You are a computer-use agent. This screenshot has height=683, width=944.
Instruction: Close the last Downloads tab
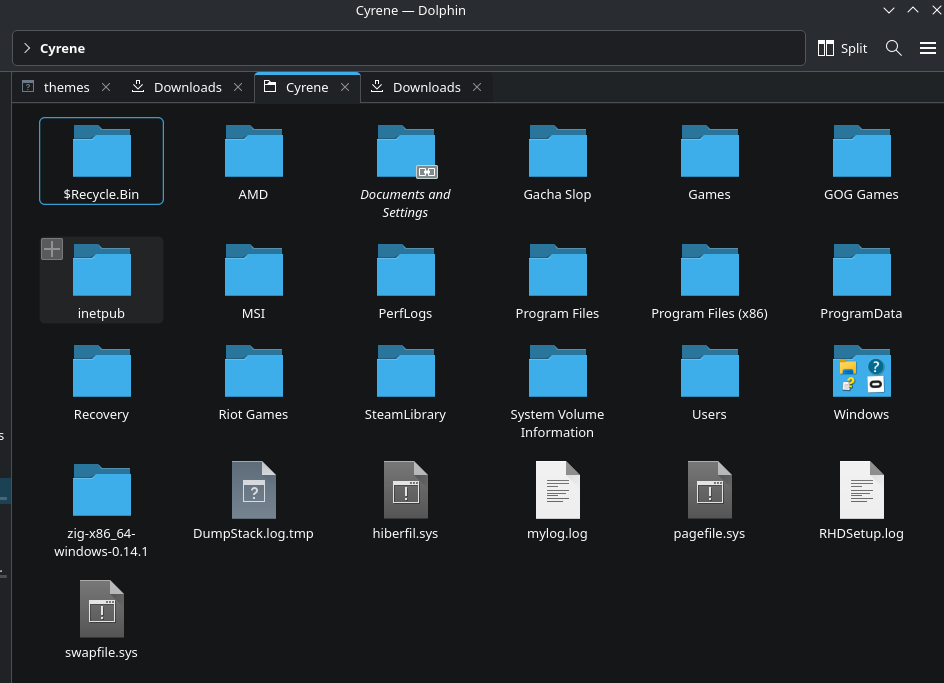pos(477,87)
